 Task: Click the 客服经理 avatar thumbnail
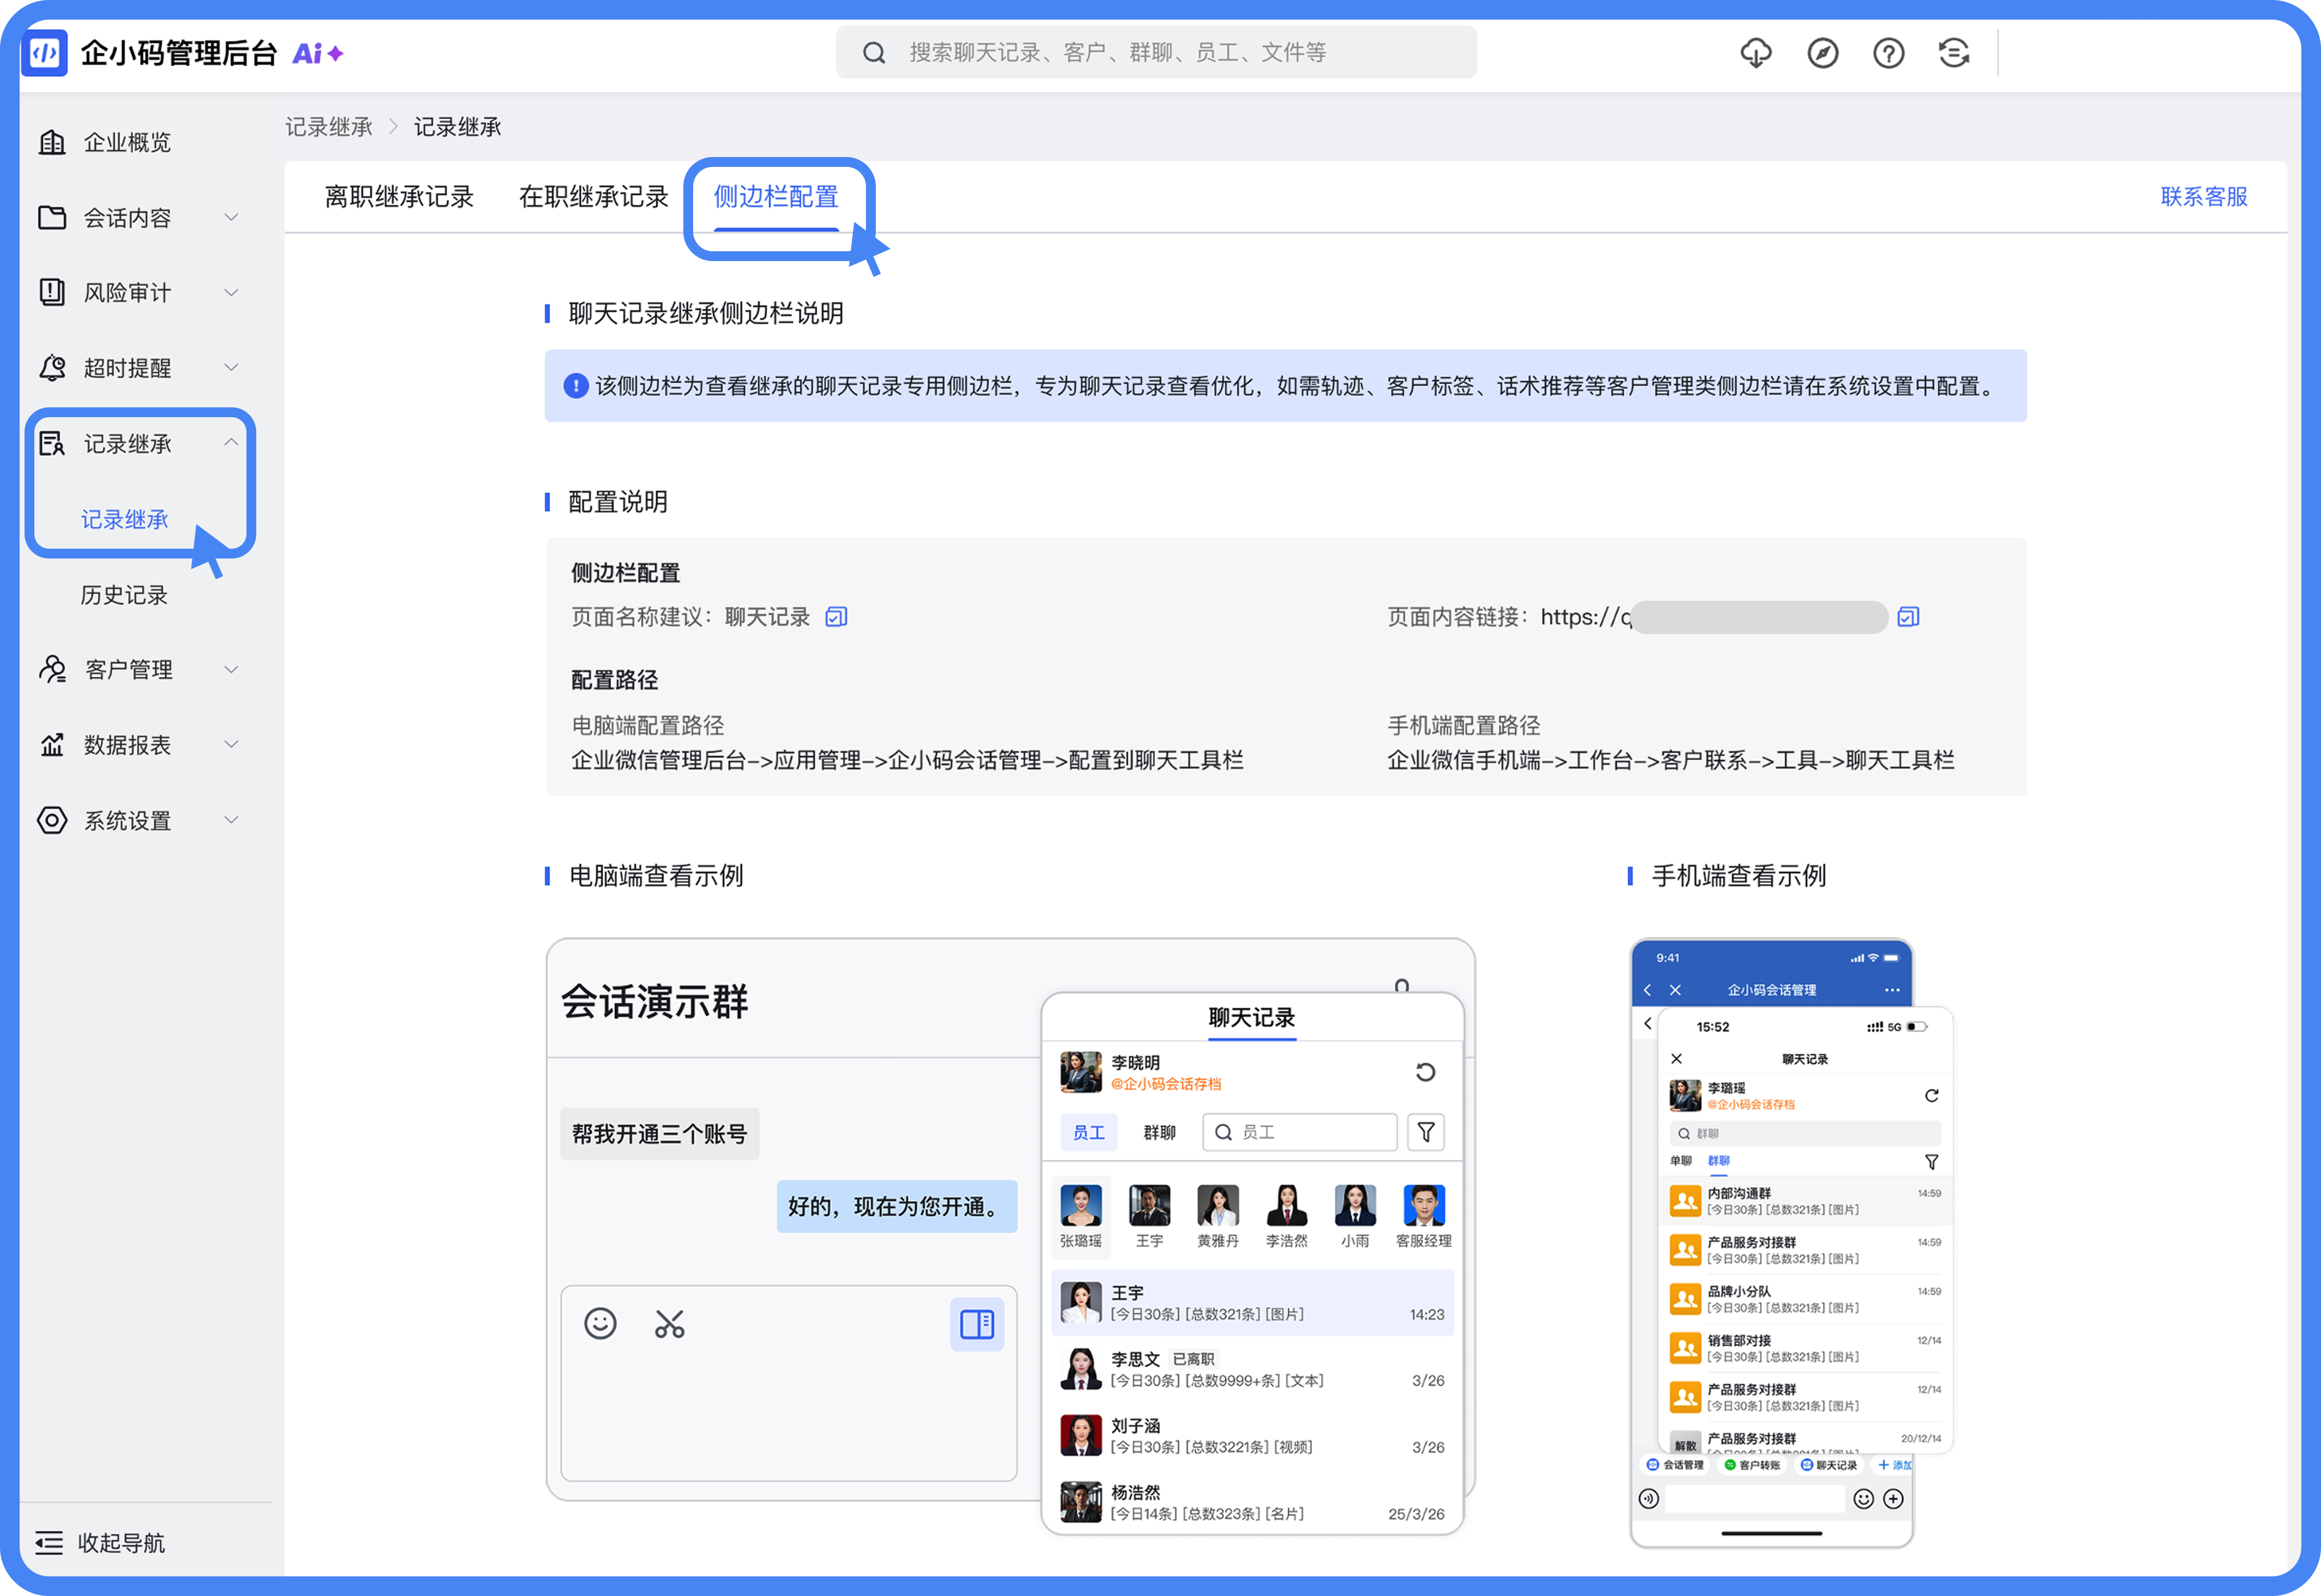[x=1424, y=1205]
